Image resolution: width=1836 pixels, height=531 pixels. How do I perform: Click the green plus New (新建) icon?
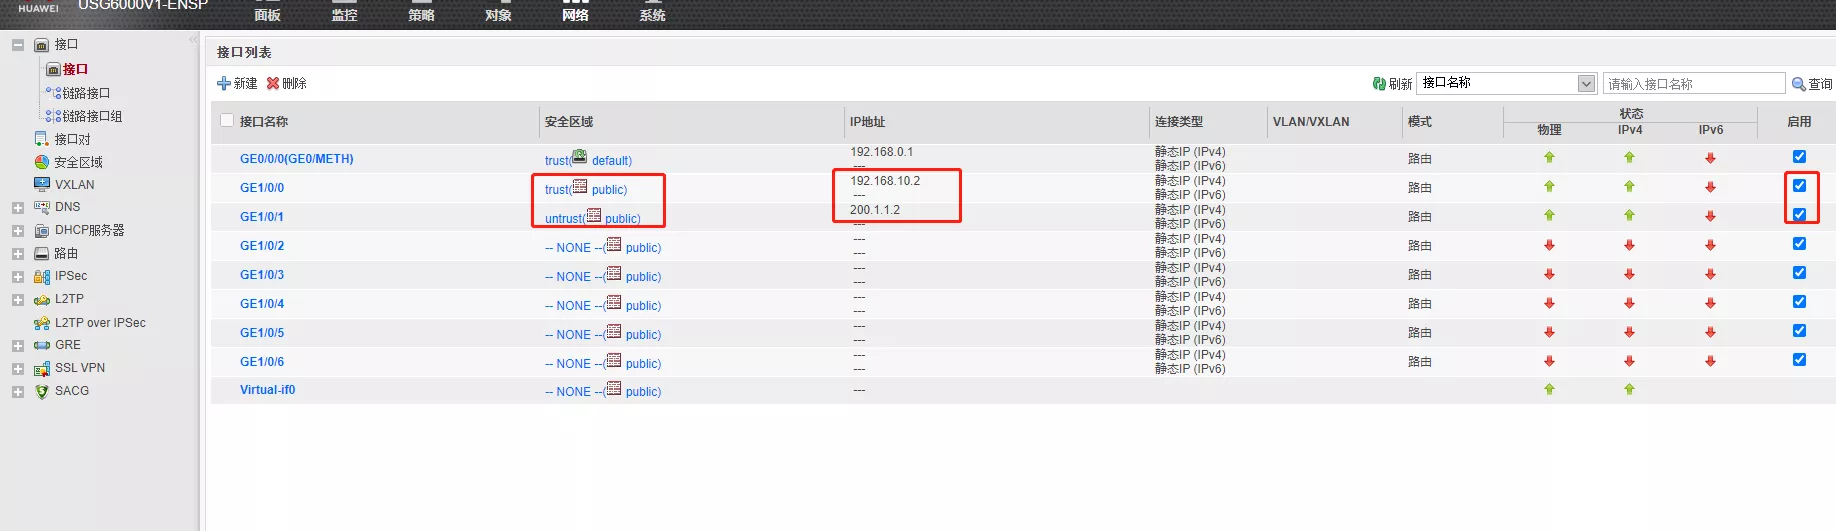224,83
